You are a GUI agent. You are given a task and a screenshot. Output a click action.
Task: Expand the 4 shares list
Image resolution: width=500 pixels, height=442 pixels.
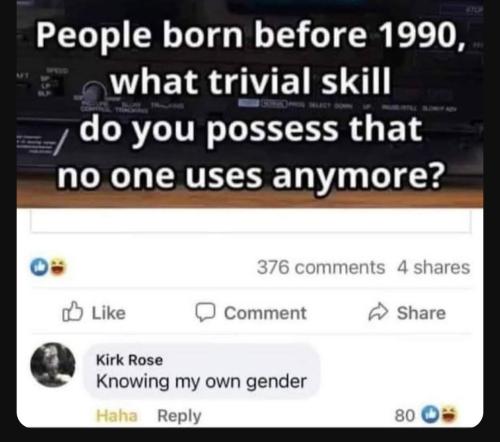tap(433, 267)
